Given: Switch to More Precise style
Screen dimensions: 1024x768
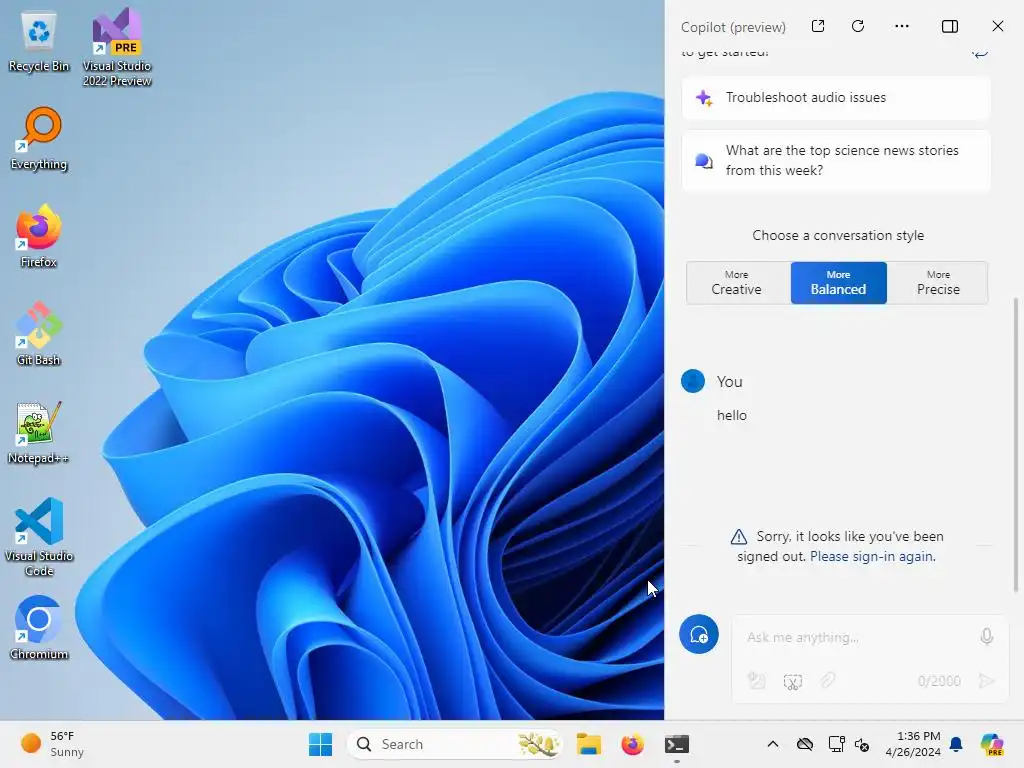Looking at the screenshot, I should tap(938, 283).
